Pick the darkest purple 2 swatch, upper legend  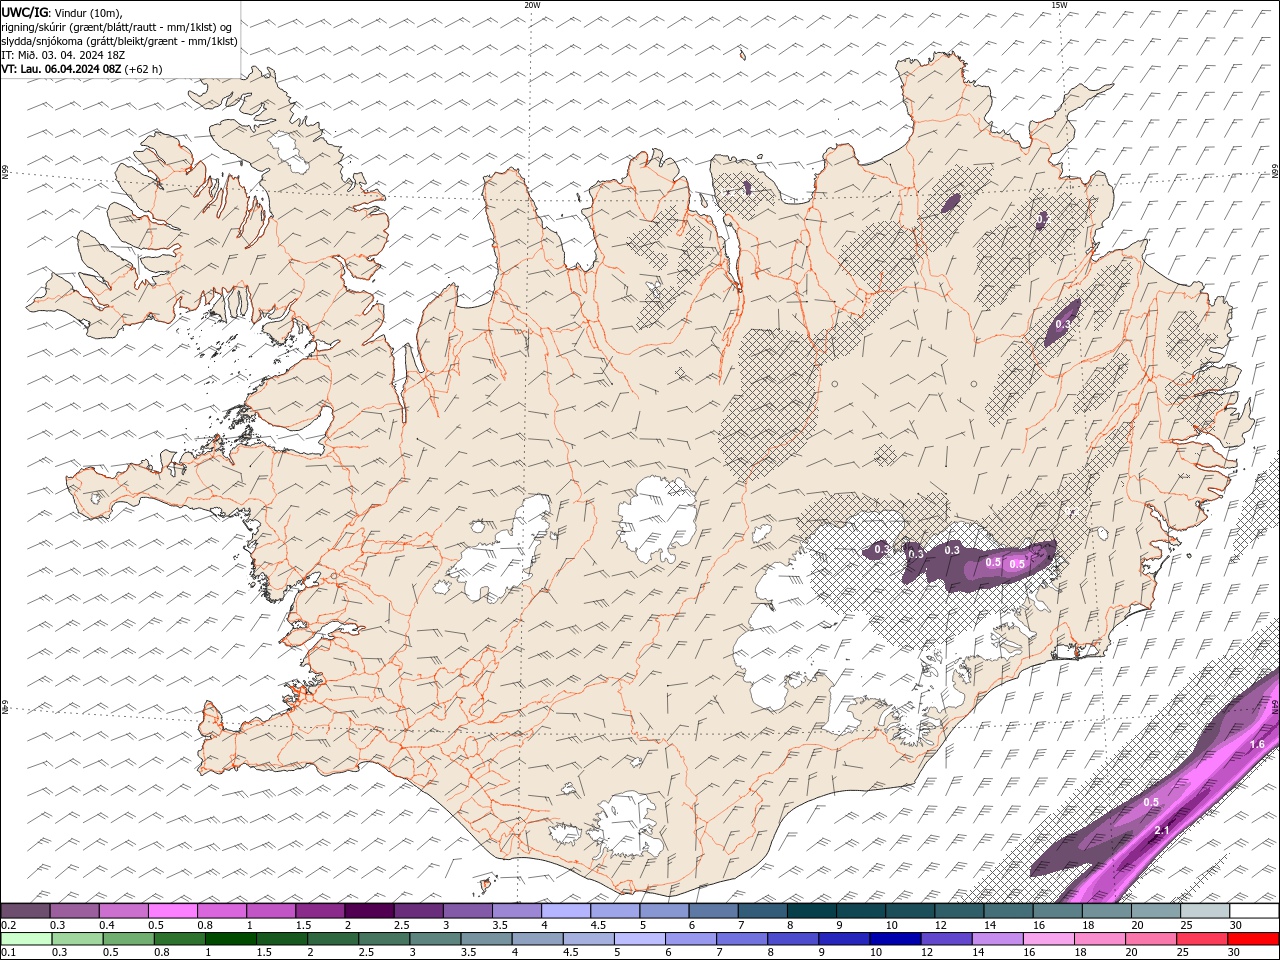click(369, 911)
